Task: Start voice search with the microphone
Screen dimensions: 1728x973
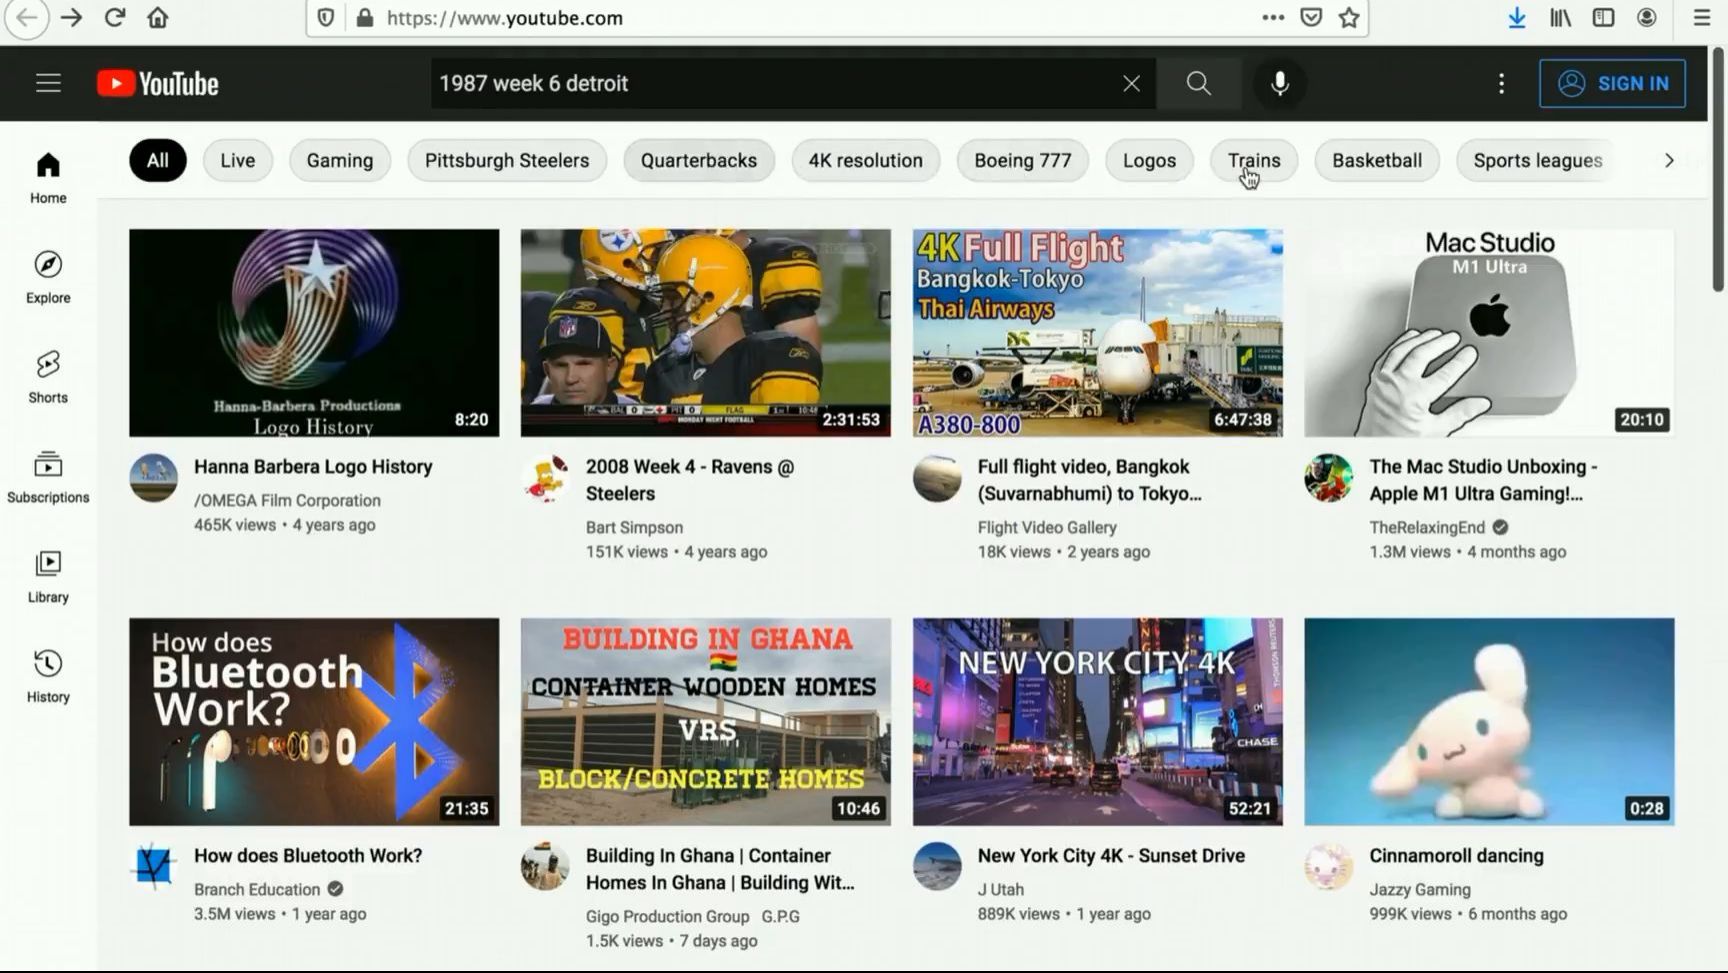Action: (x=1279, y=83)
